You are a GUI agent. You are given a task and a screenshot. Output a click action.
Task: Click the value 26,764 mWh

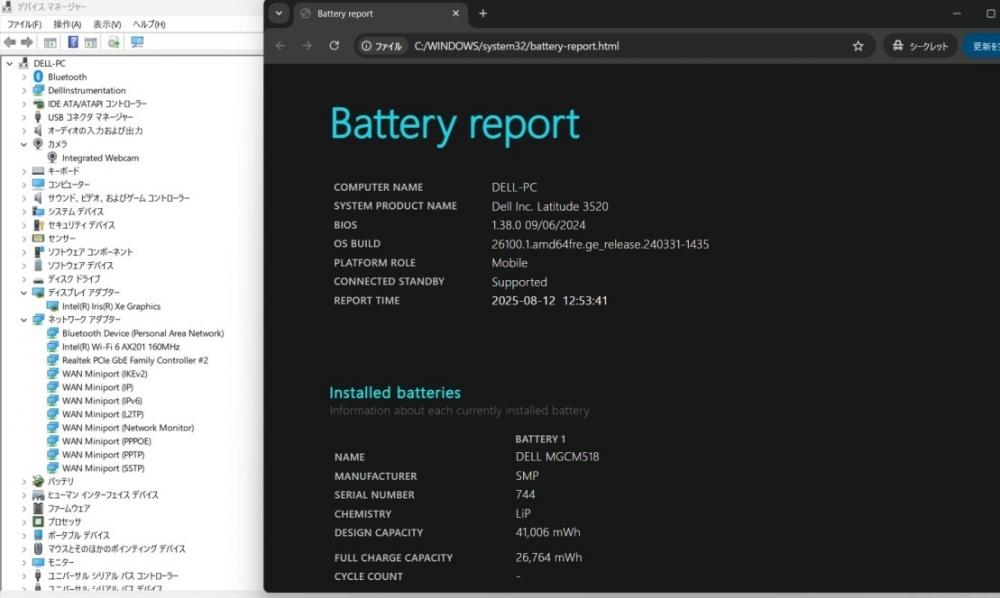pyautogui.click(x=548, y=557)
